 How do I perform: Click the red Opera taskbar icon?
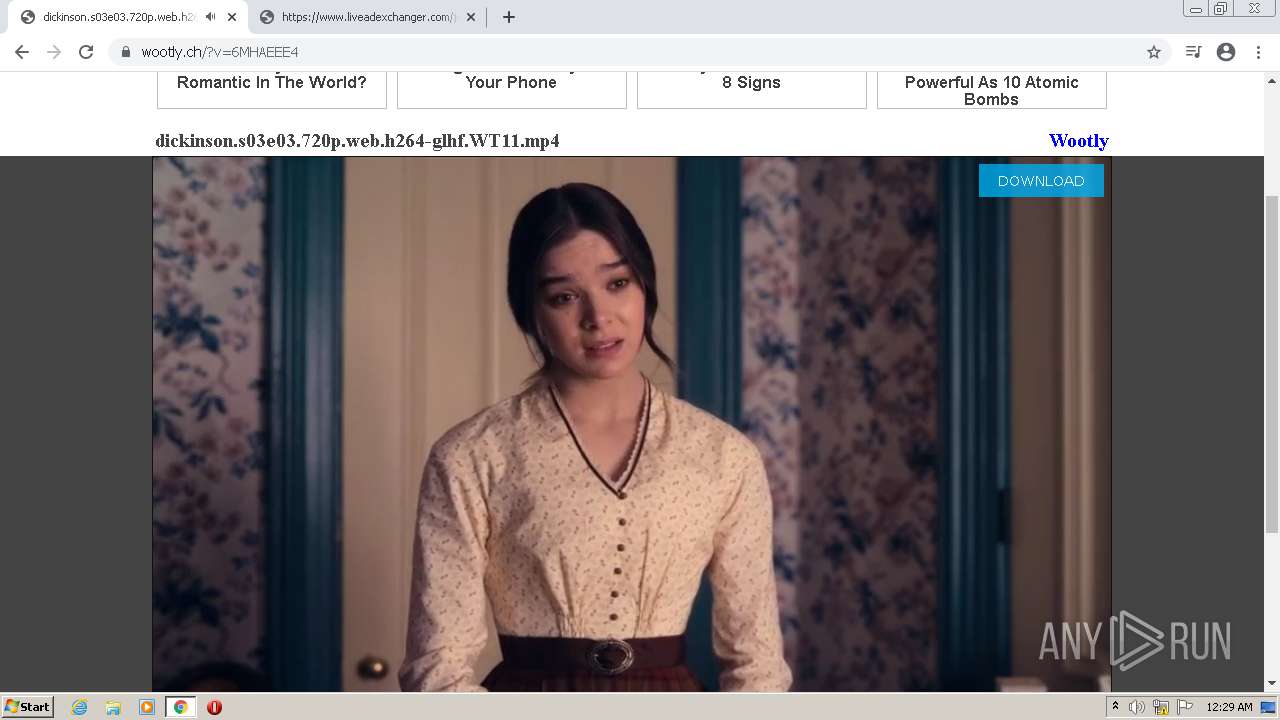(214, 707)
